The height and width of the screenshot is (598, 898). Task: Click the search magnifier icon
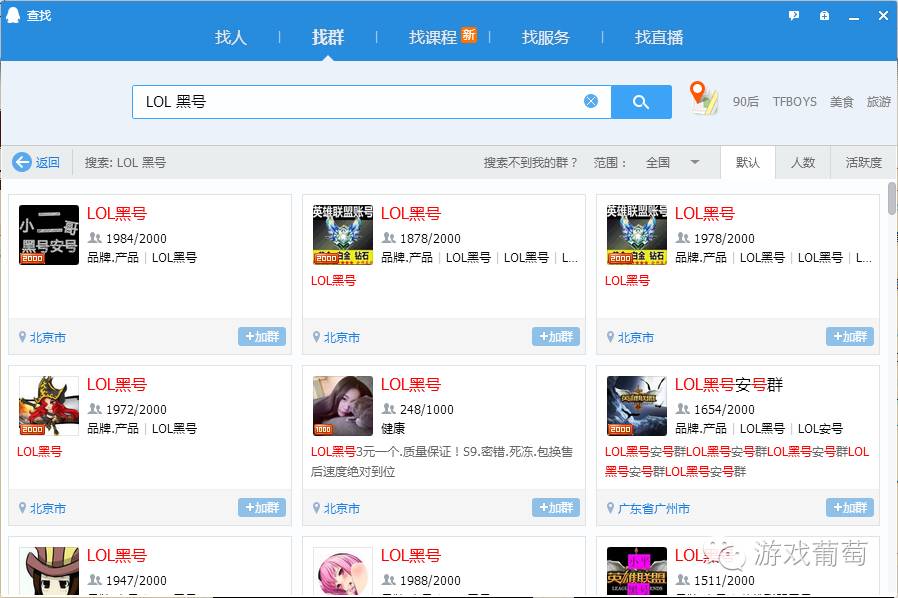tap(641, 101)
